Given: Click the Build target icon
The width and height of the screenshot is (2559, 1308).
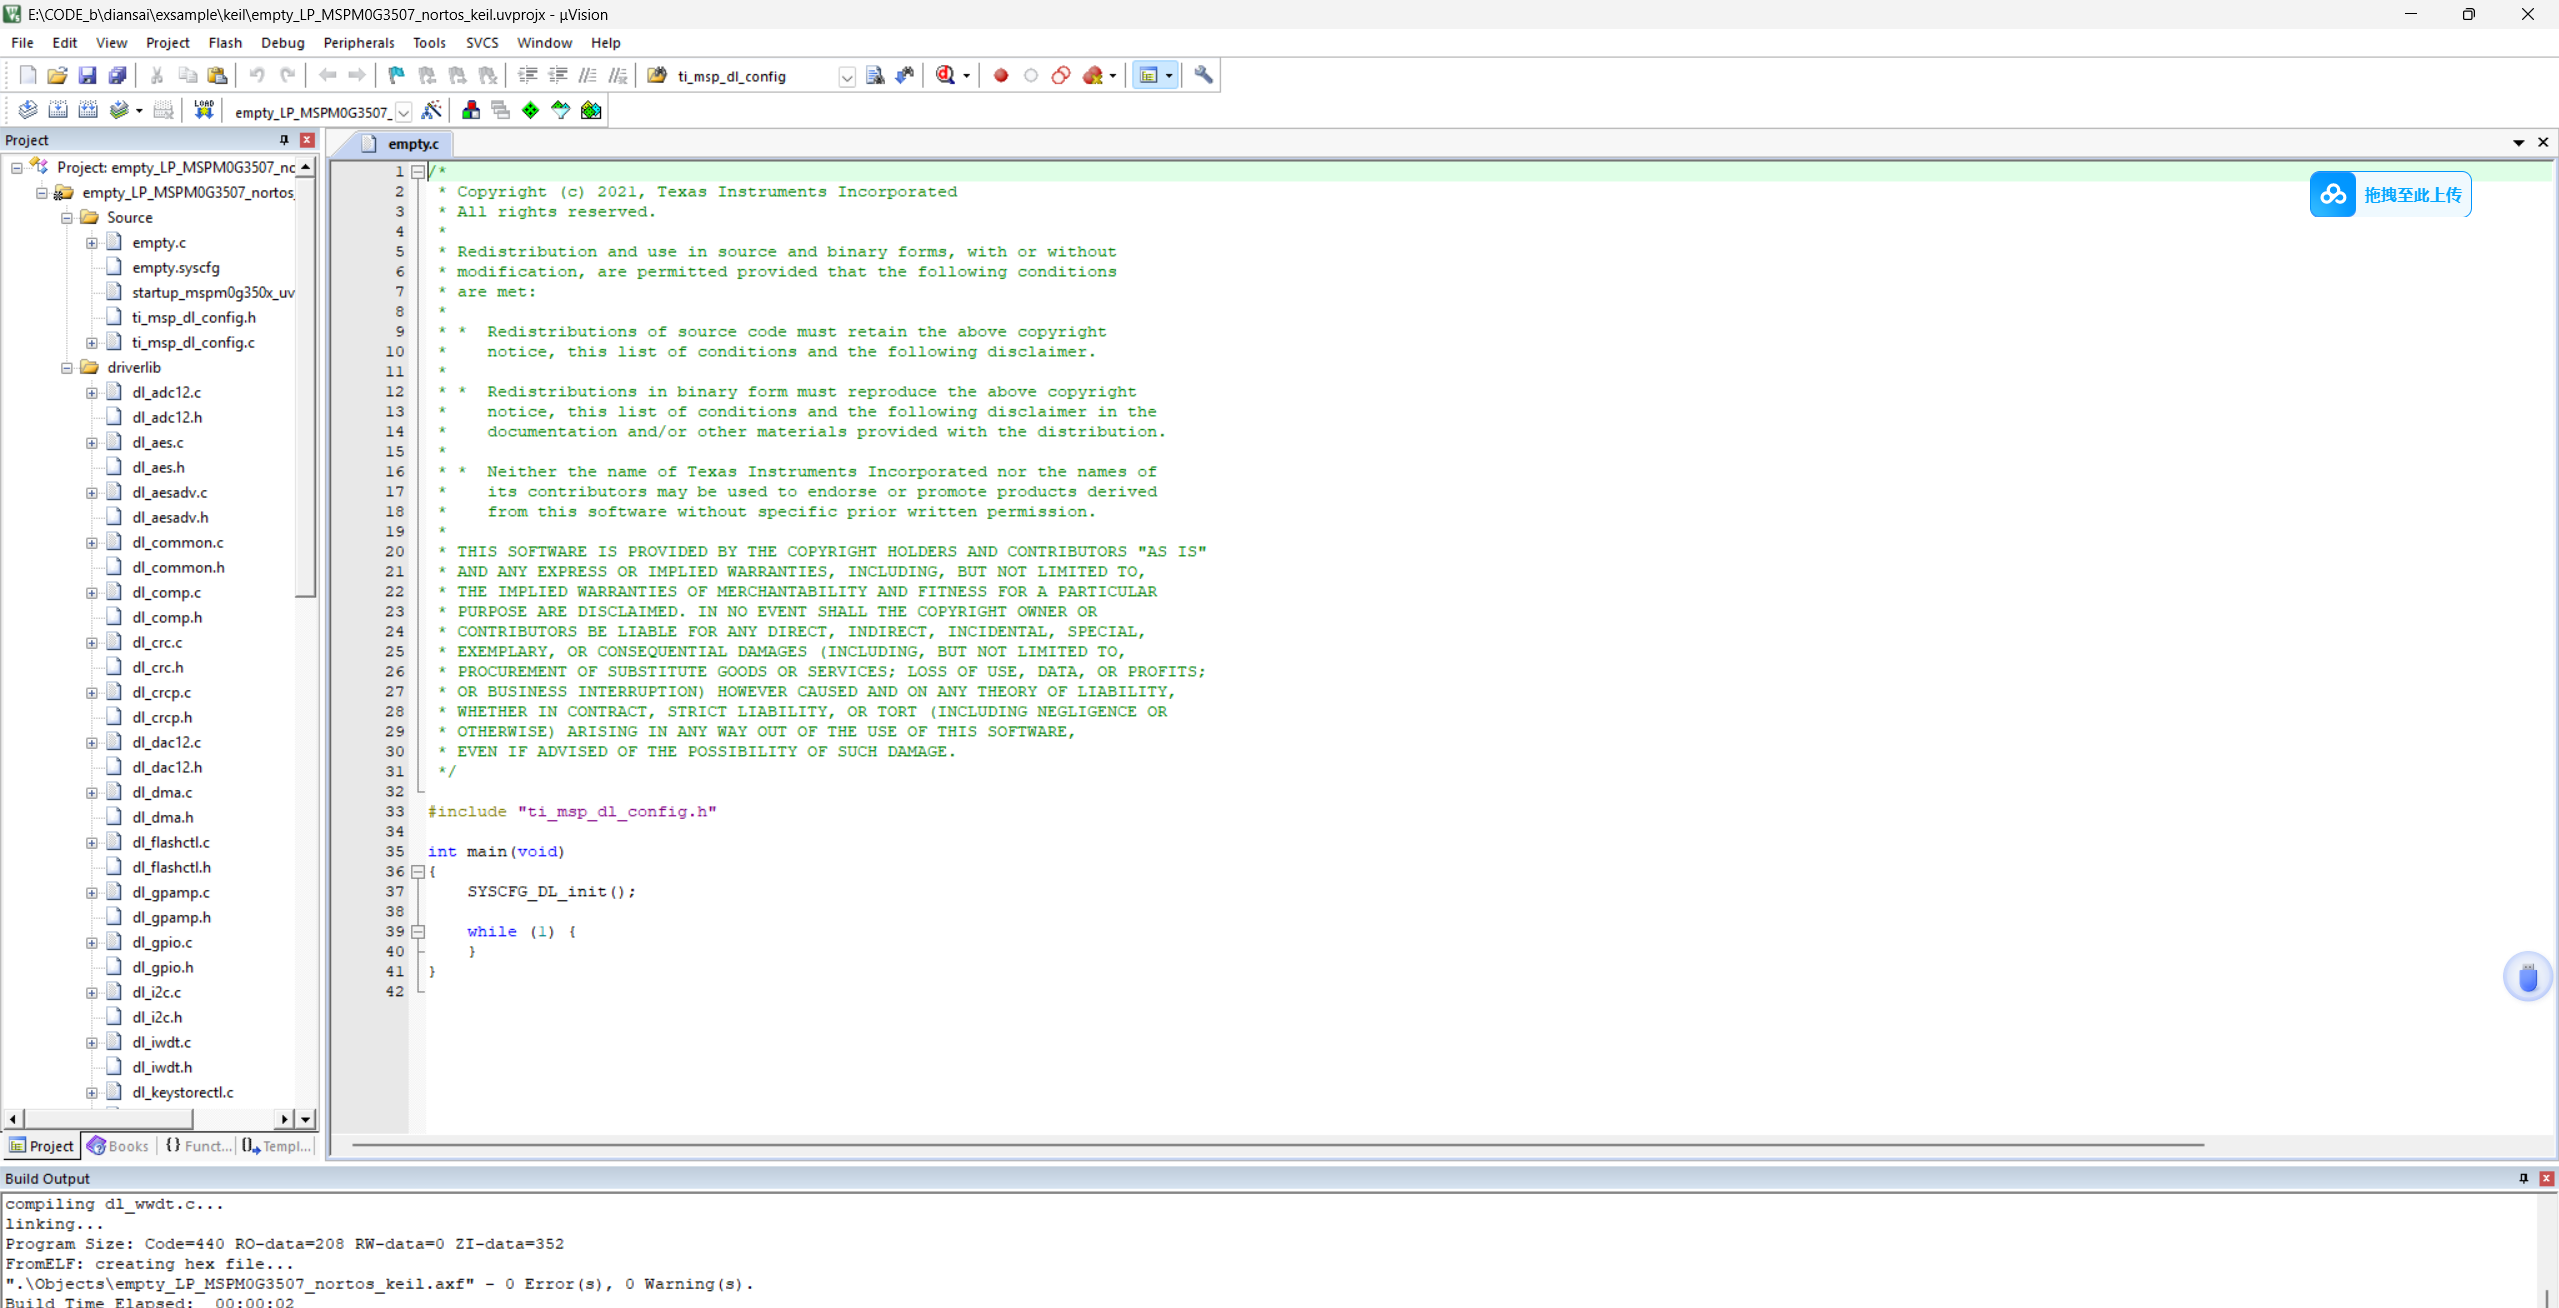Looking at the screenshot, I should [58, 111].
